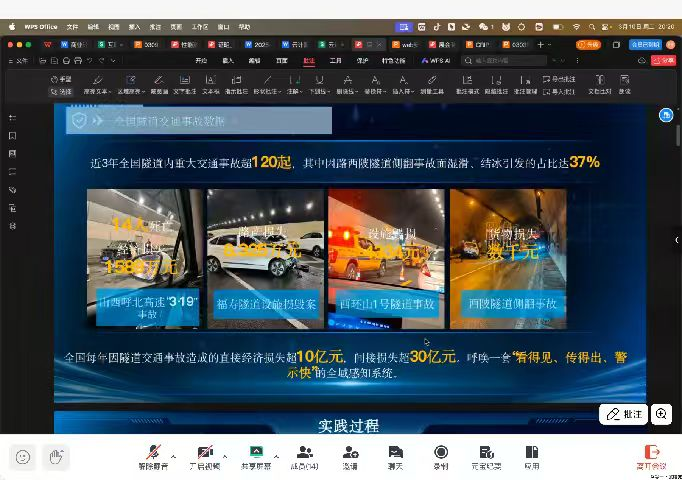Screen dimensions: 682x480
Task: Select the highlighted 批注 ribbon tab
Action: 309,61
